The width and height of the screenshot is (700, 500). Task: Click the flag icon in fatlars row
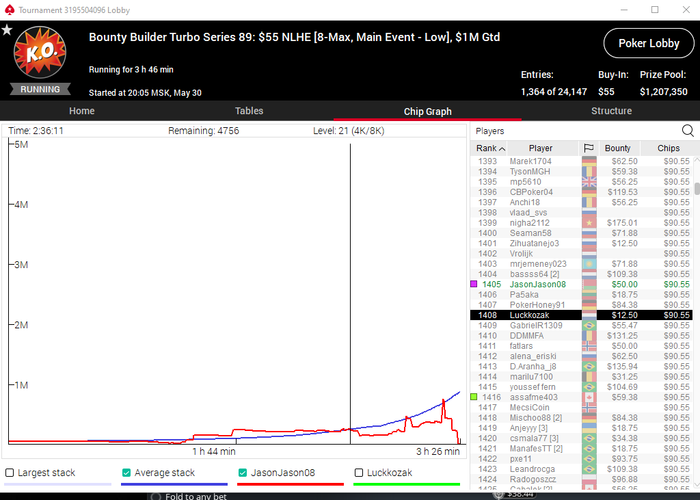coord(589,346)
